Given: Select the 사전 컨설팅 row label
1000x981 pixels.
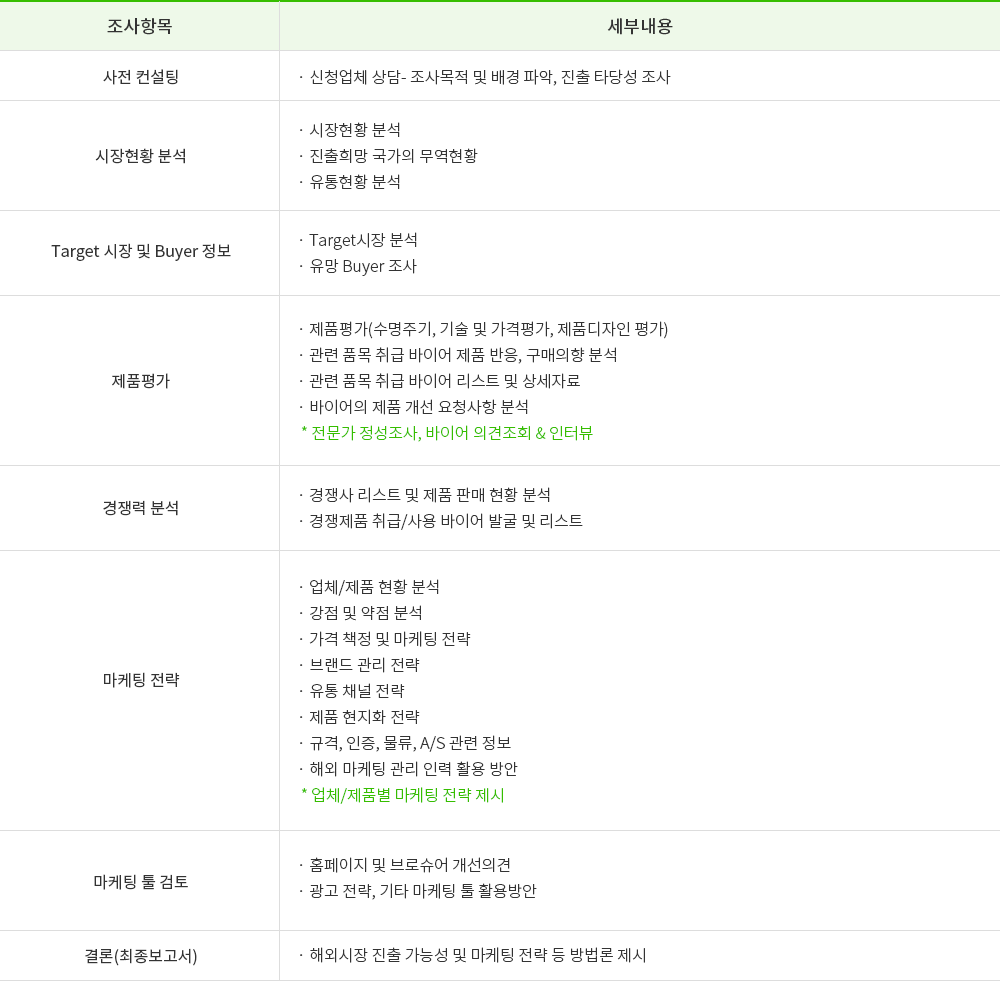Looking at the screenshot, I should [140, 77].
